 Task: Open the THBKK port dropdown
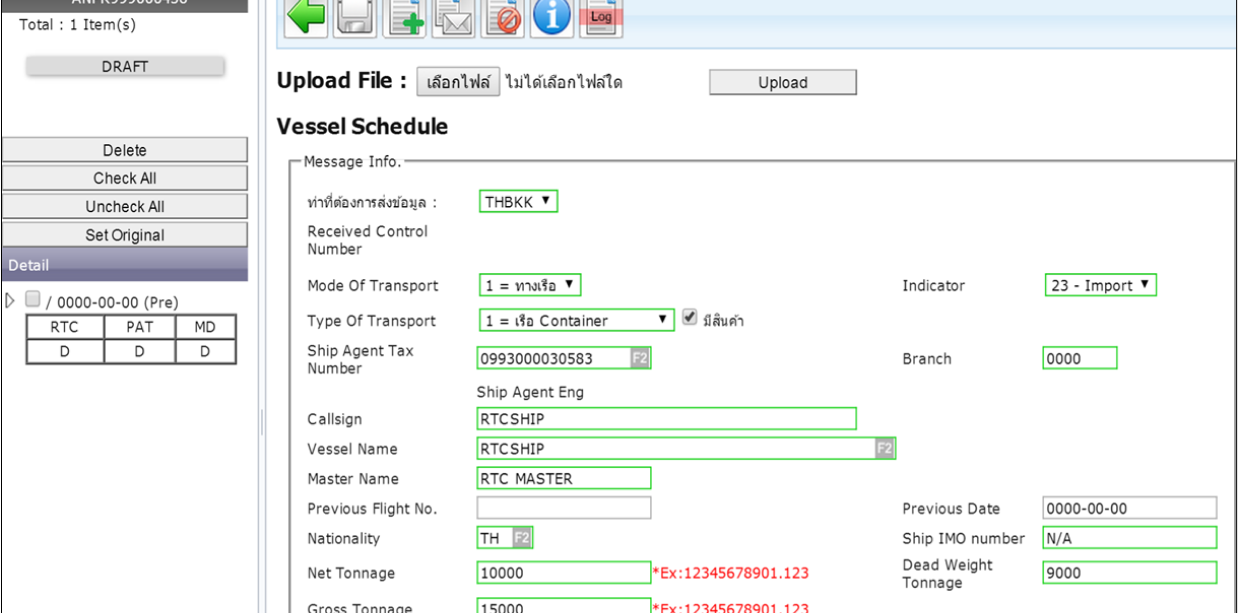click(518, 202)
